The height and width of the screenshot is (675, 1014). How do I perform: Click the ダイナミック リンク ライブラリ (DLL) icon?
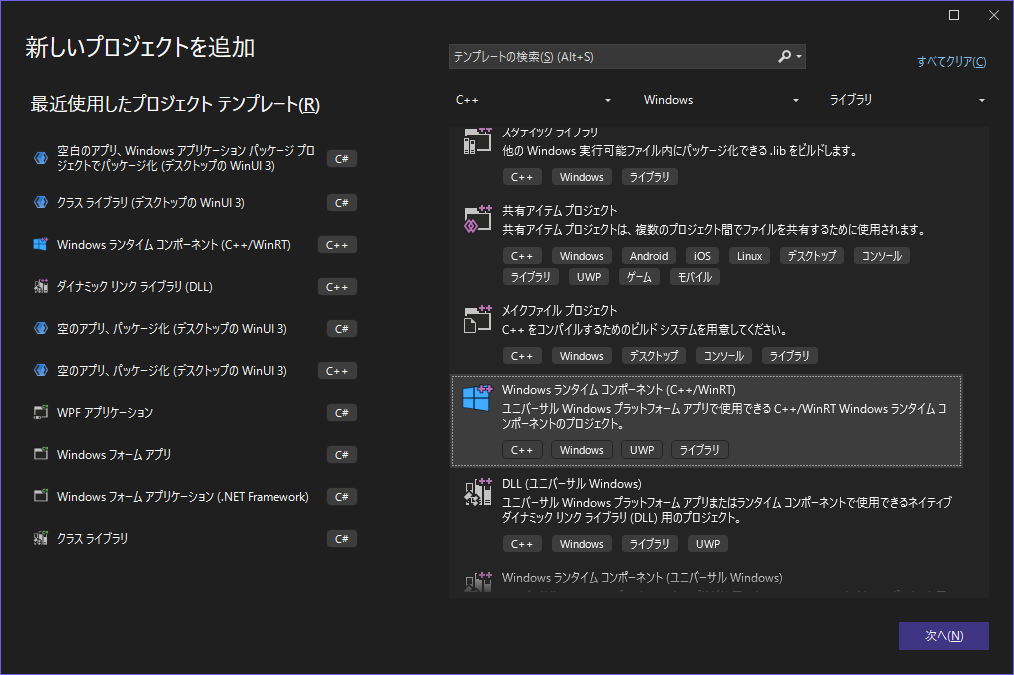pyautogui.click(x=40, y=286)
